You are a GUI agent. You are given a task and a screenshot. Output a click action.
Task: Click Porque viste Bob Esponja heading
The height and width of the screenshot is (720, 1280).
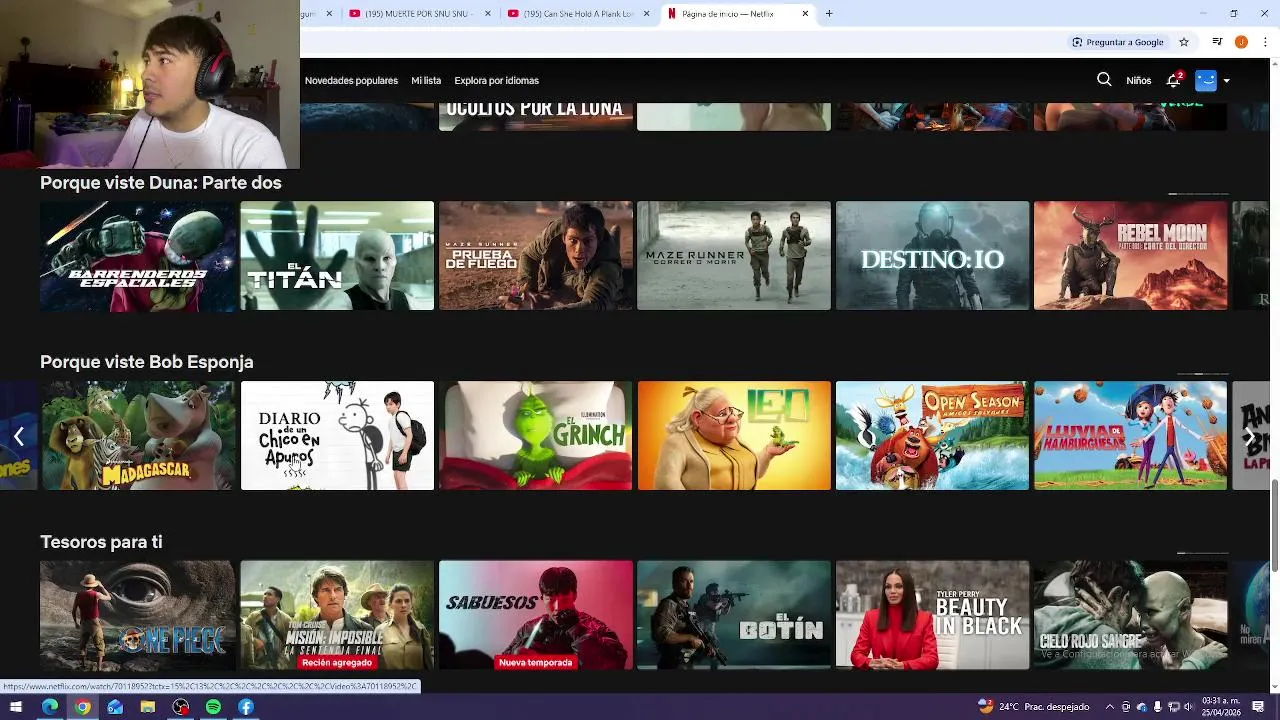tap(146, 362)
